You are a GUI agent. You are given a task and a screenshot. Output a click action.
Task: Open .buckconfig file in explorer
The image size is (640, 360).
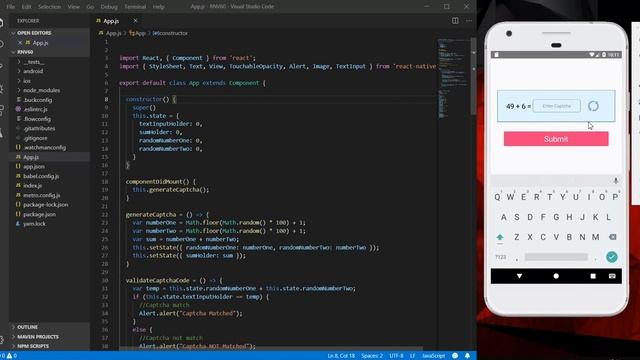(49, 100)
